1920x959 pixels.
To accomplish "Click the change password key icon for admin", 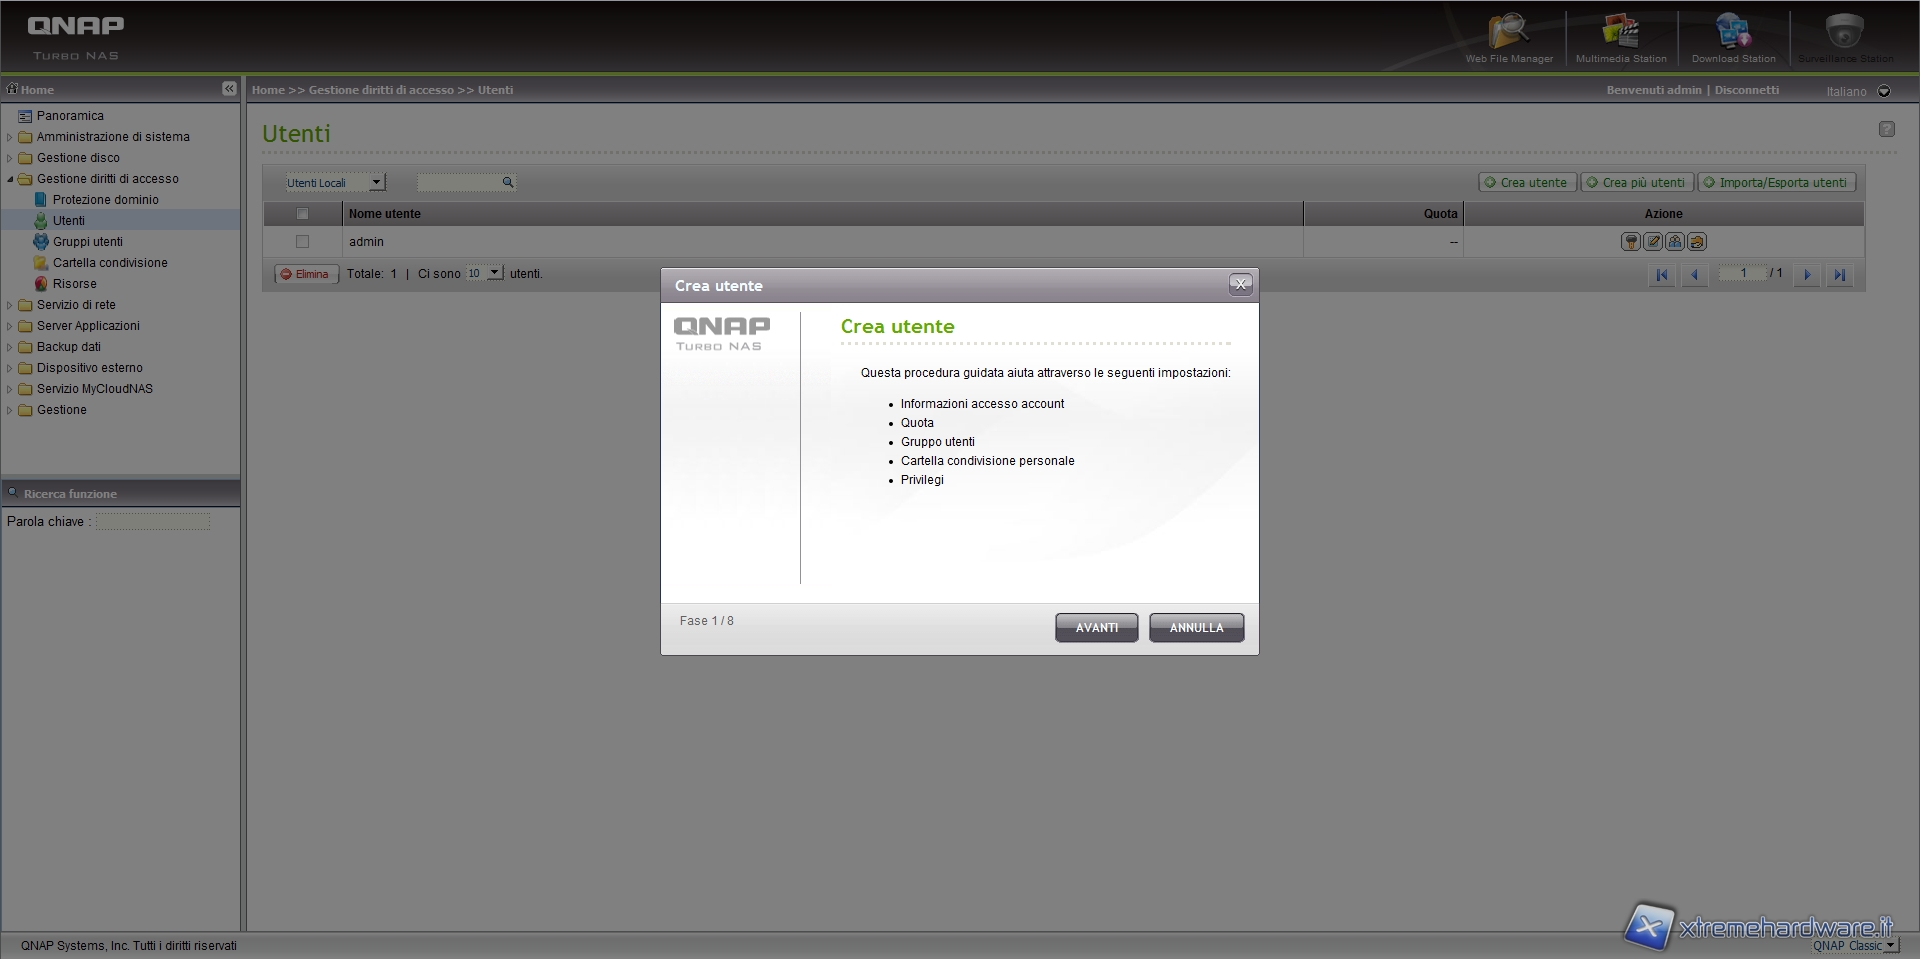I will point(1631,242).
